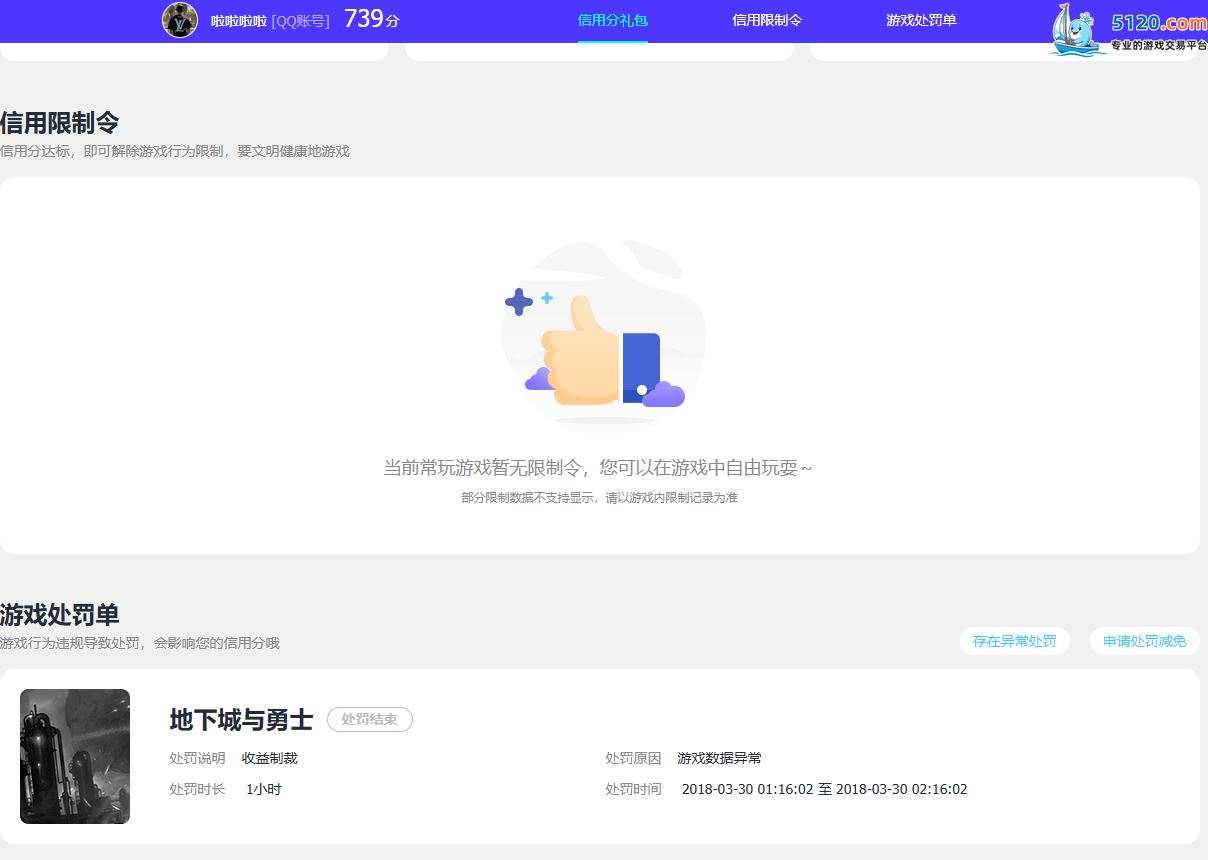Go to 游戏处罚单 tab
The image size is (1208, 860).
pyautogui.click(x=921, y=20)
